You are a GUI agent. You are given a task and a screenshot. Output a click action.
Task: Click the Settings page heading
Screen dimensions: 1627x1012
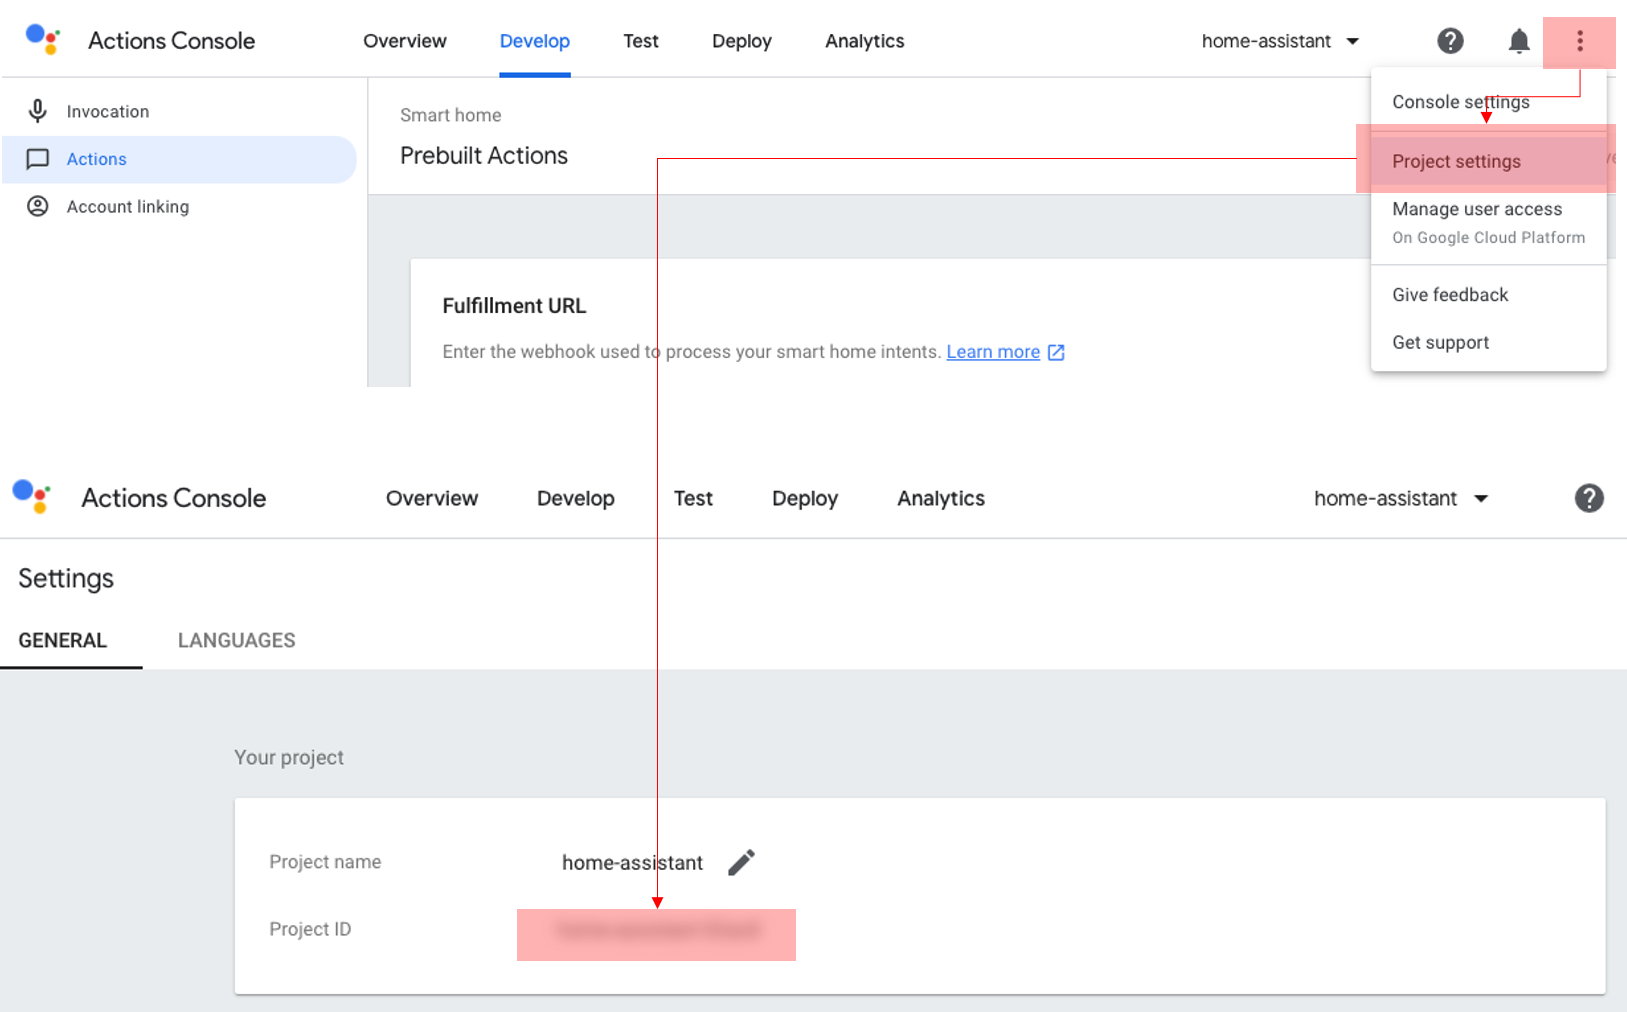pos(66,578)
